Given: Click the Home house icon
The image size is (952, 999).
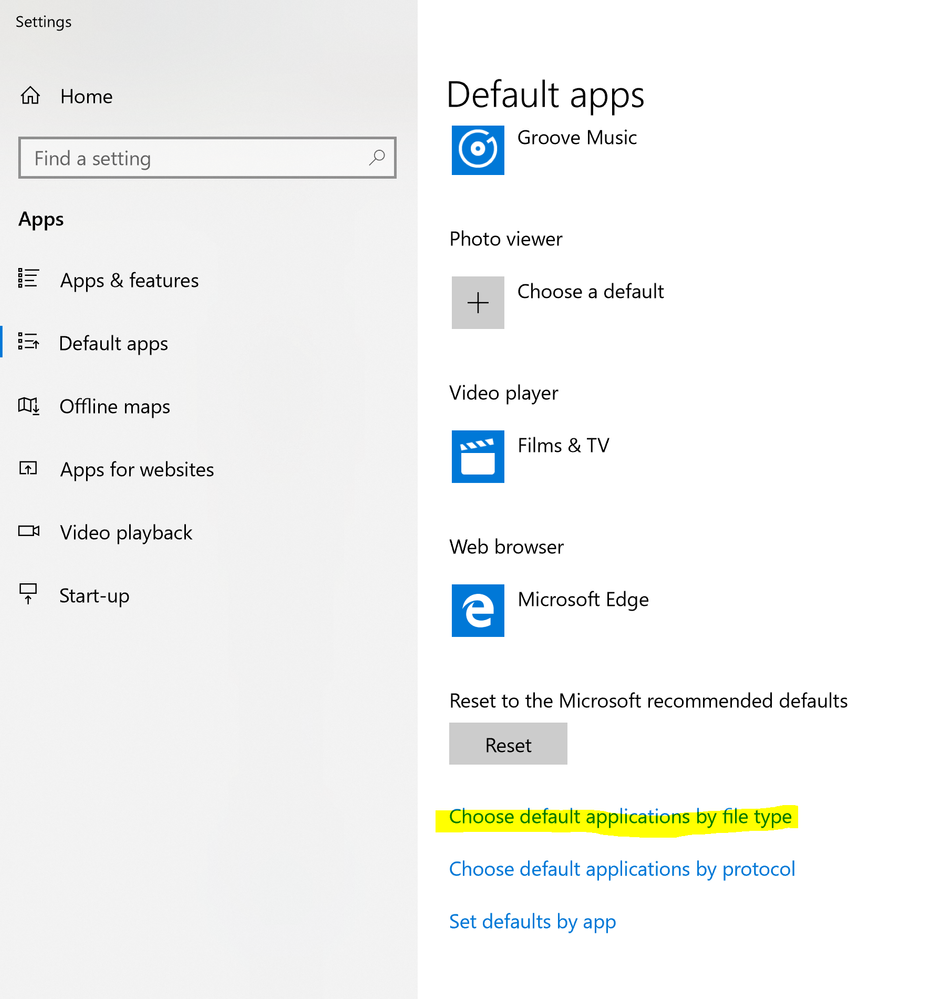Looking at the screenshot, I should pos(30,96).
